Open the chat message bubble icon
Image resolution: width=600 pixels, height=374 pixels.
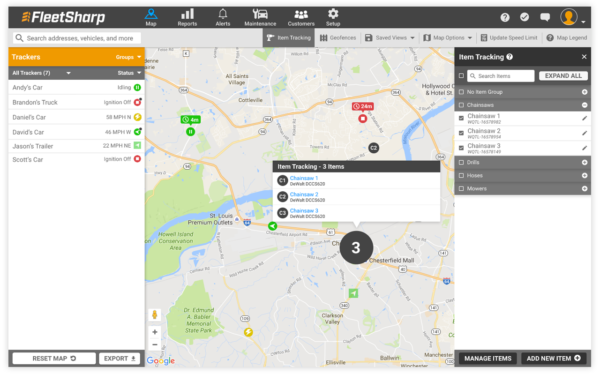coord(545,17)
